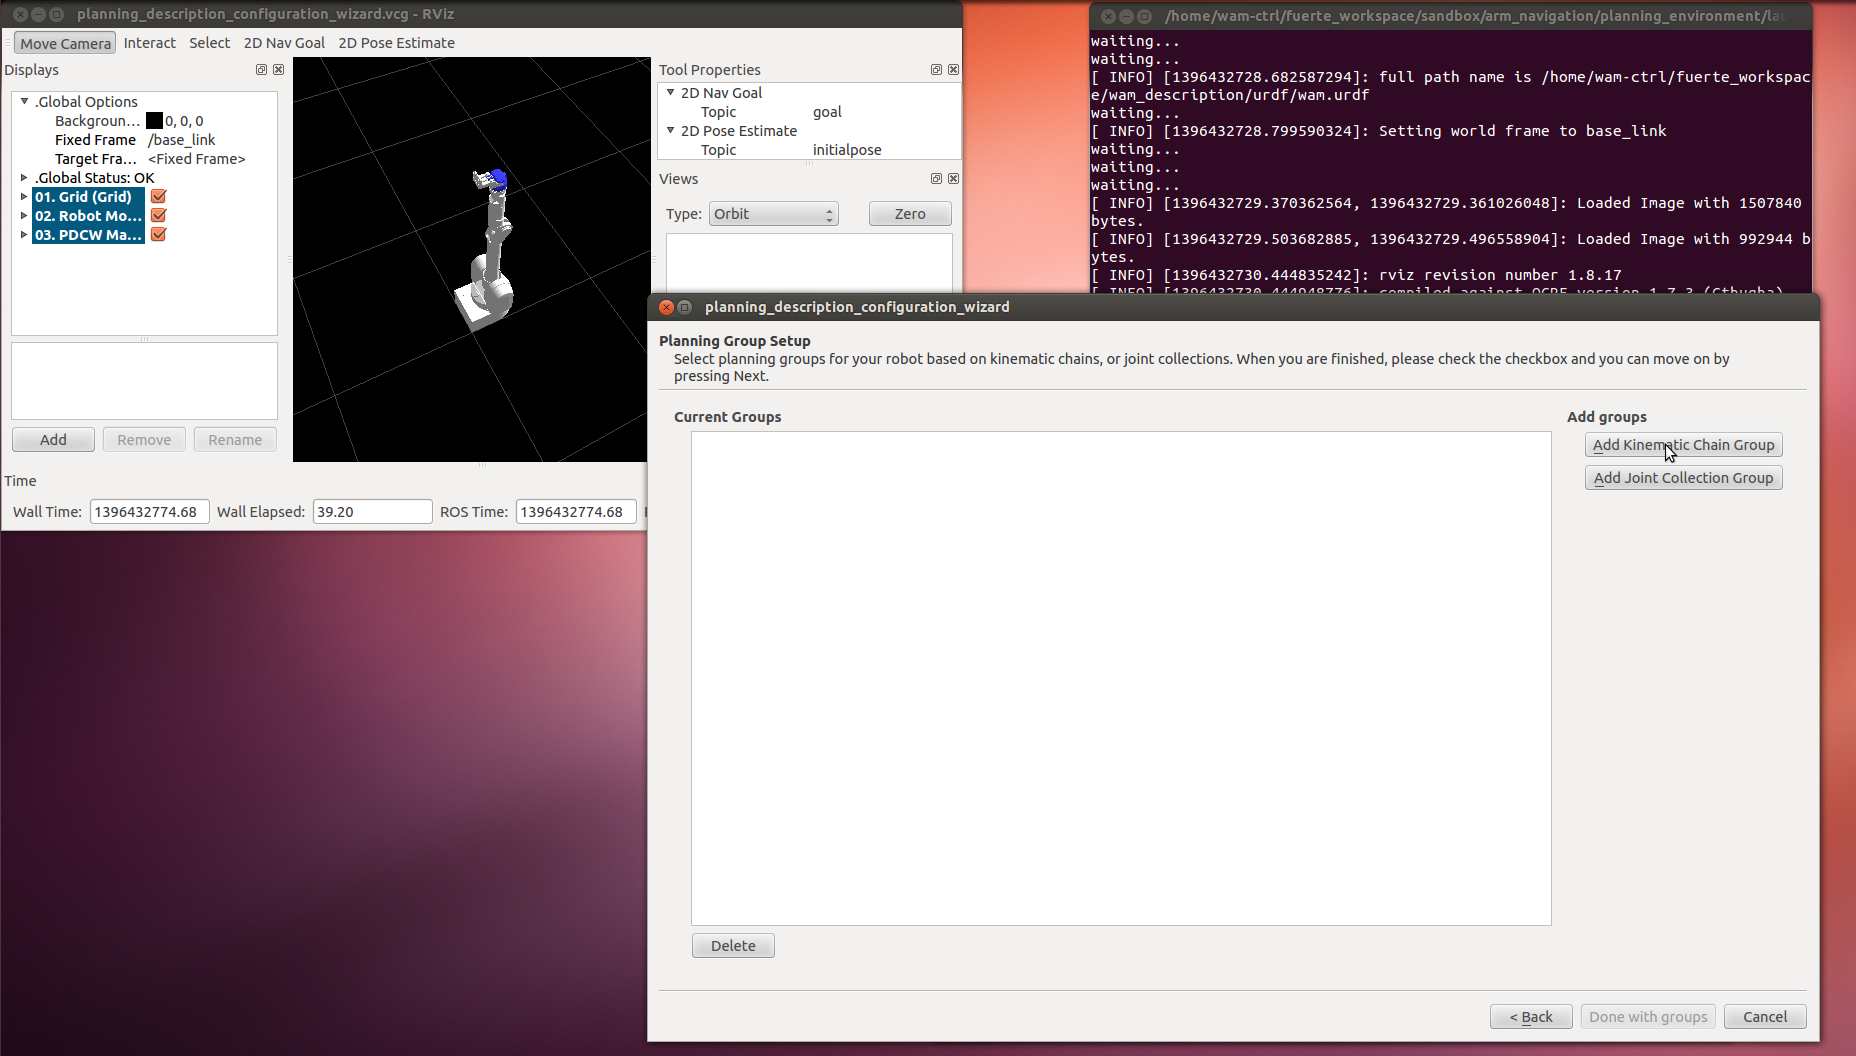This screenshot has width=1856, height=1056.
Task: Activate the 2D Pose Estimate tool
Action: 396,43
